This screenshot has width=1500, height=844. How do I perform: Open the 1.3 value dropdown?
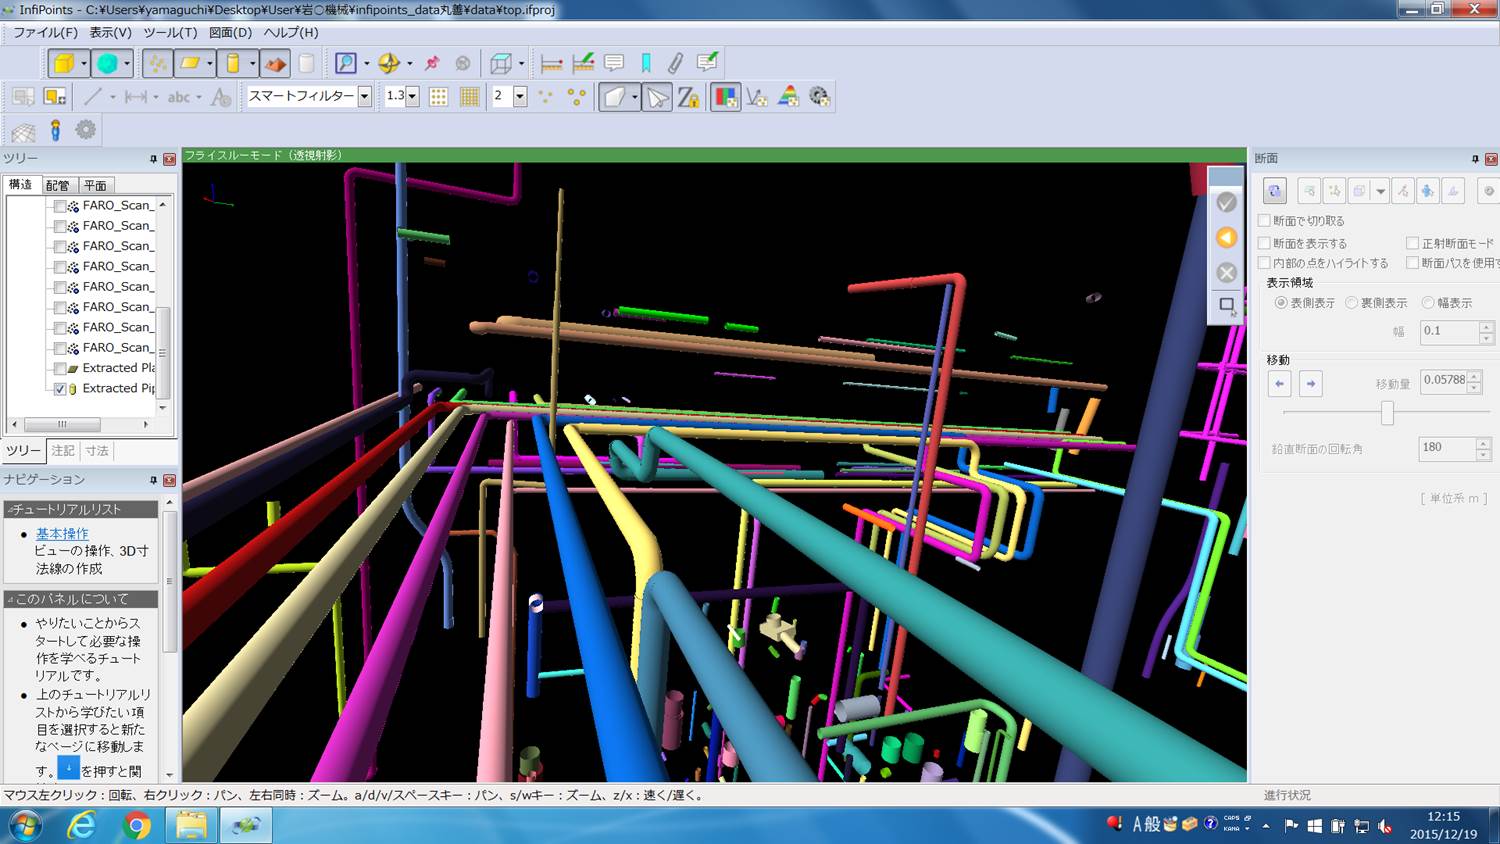(x=412, y=97)
